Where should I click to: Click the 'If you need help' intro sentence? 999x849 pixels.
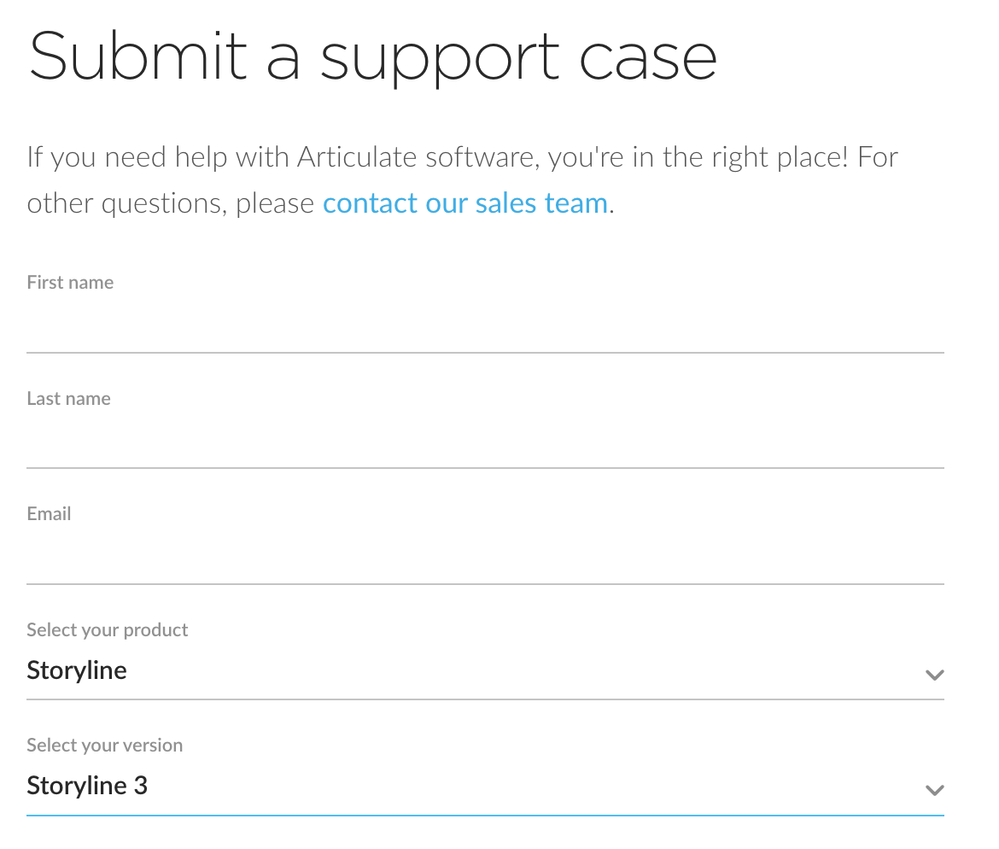tap(160, 157)
